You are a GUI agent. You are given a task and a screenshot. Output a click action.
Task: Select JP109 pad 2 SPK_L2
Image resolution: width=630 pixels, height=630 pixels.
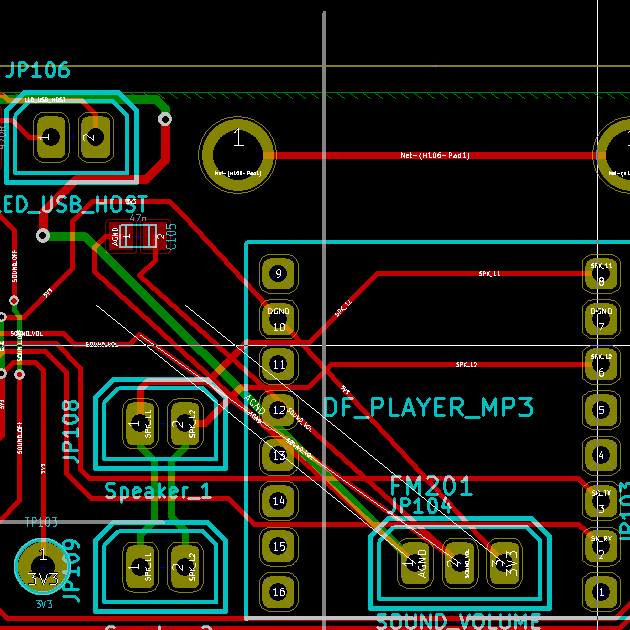pyautogui.click(x=184, y=567)
